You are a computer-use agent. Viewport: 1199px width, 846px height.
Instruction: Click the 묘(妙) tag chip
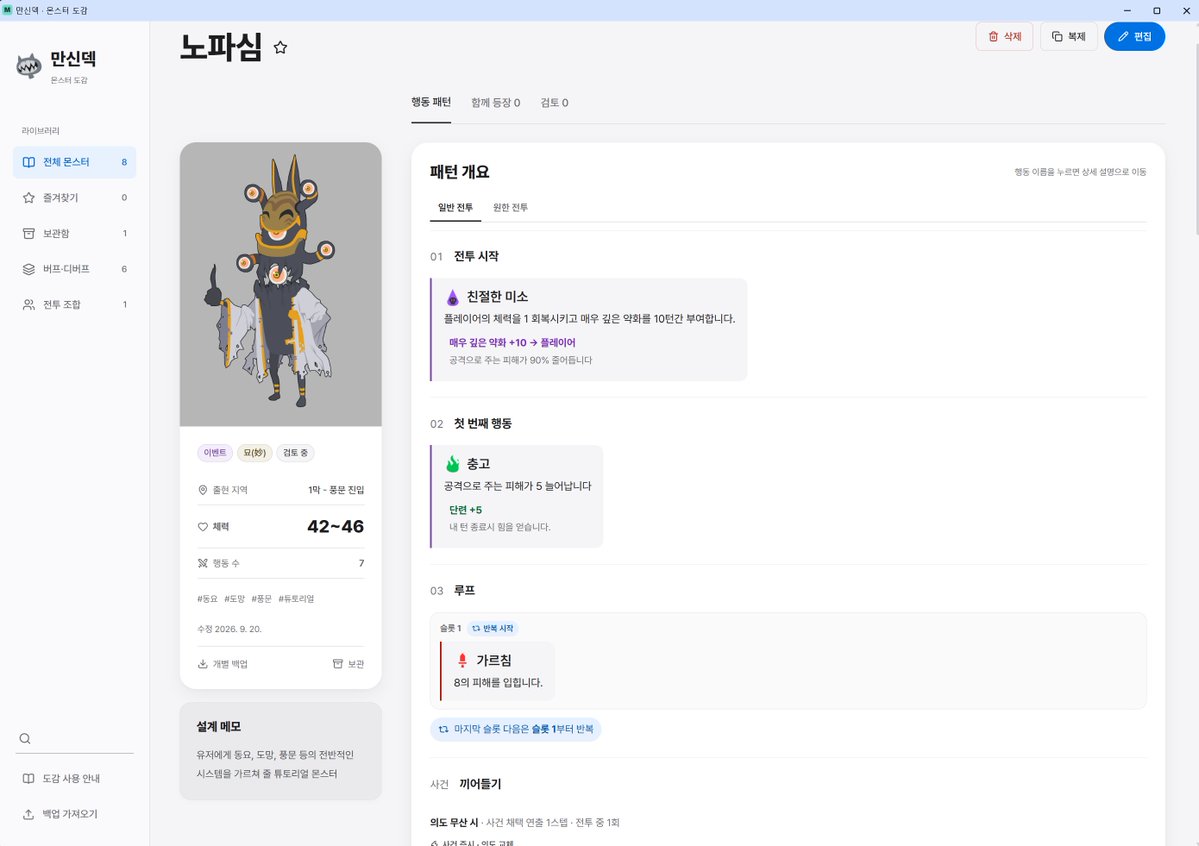point(254,453)
